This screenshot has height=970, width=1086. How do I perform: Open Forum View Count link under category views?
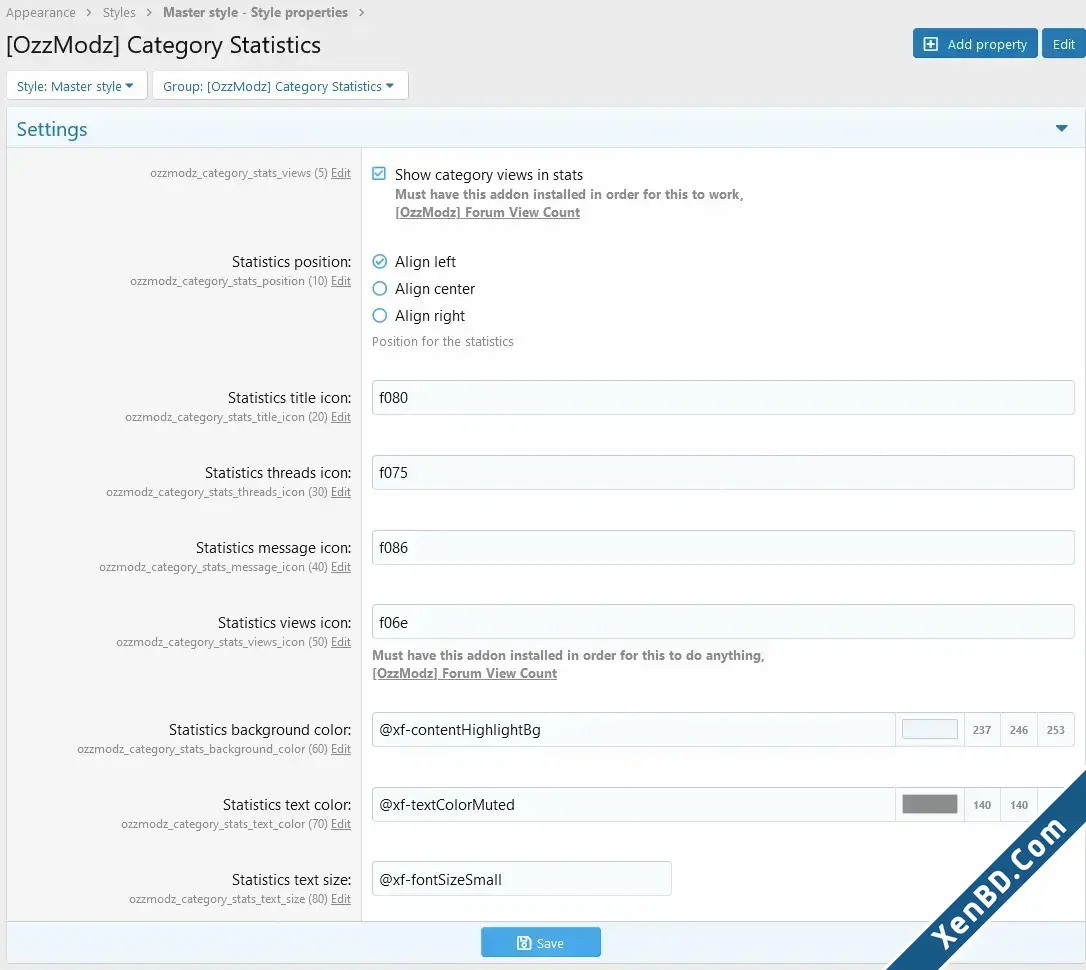[488, 213]
